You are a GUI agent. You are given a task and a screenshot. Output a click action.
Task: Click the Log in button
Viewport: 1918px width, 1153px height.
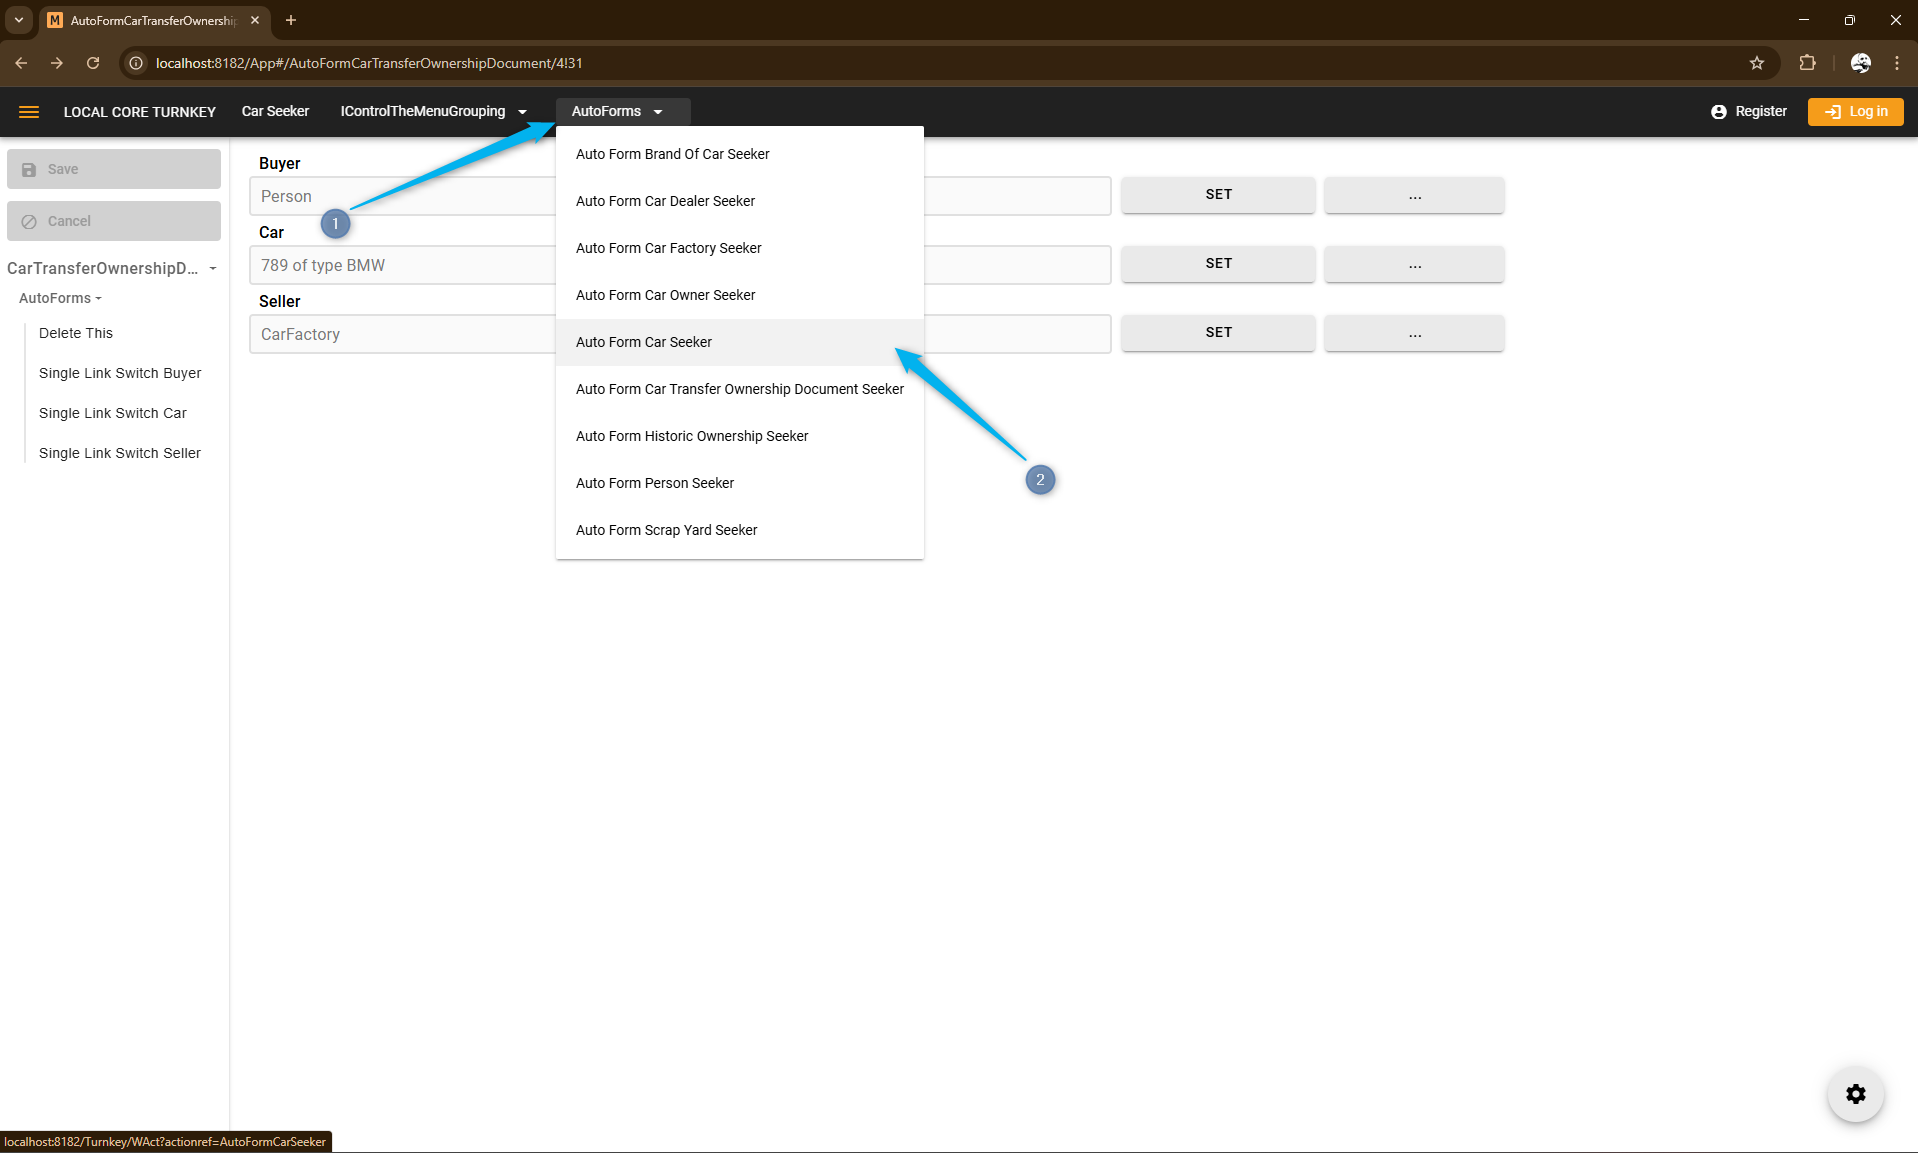1855,112
